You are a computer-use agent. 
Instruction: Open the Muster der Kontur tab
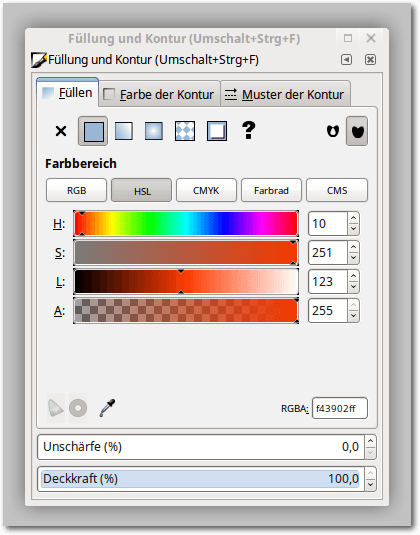[285, 95]
